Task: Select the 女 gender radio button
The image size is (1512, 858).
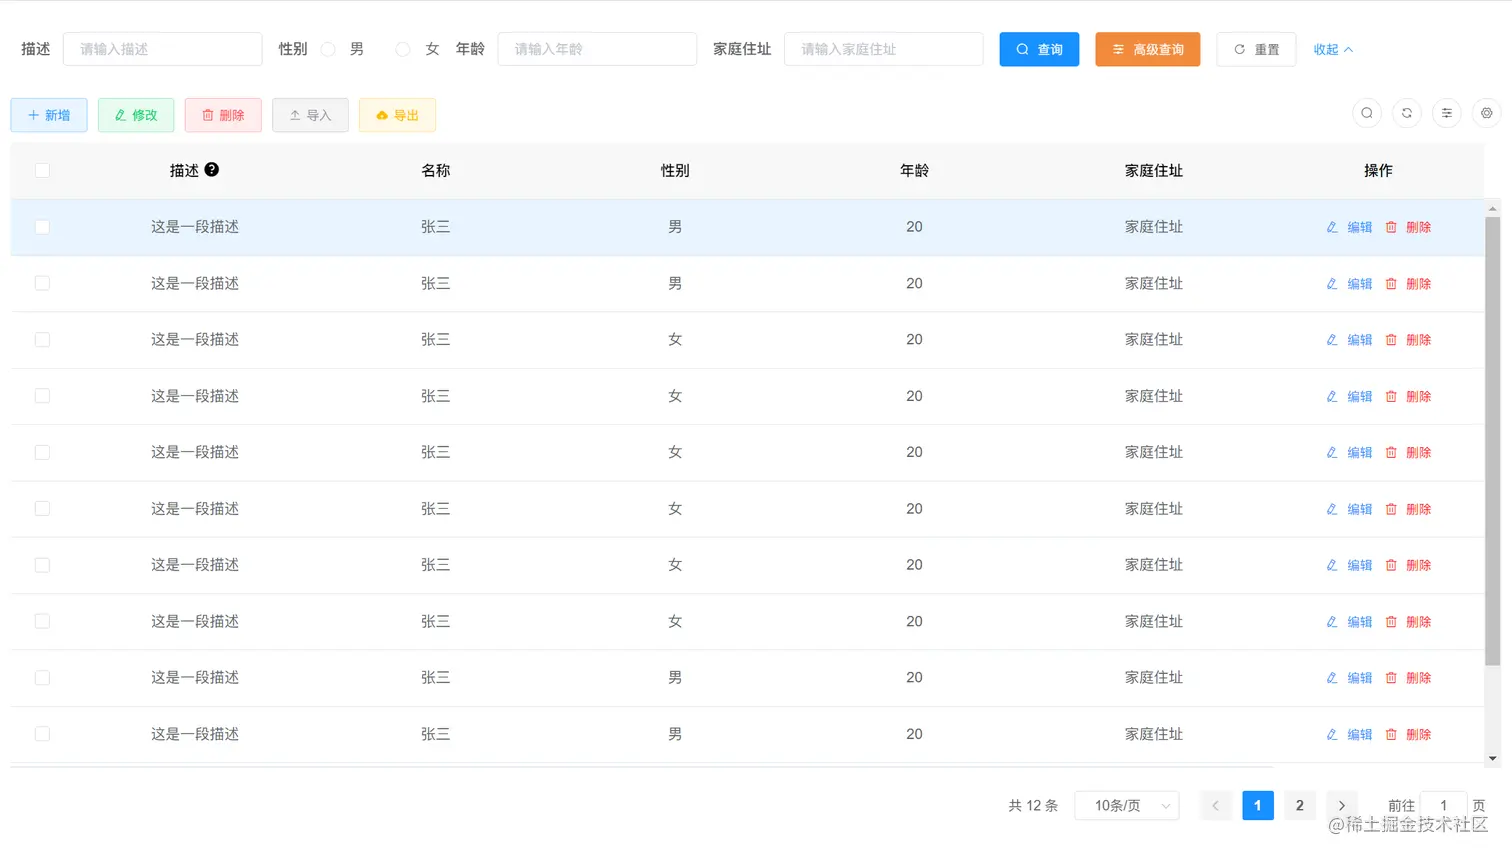Action: click(x=403, y=49)
